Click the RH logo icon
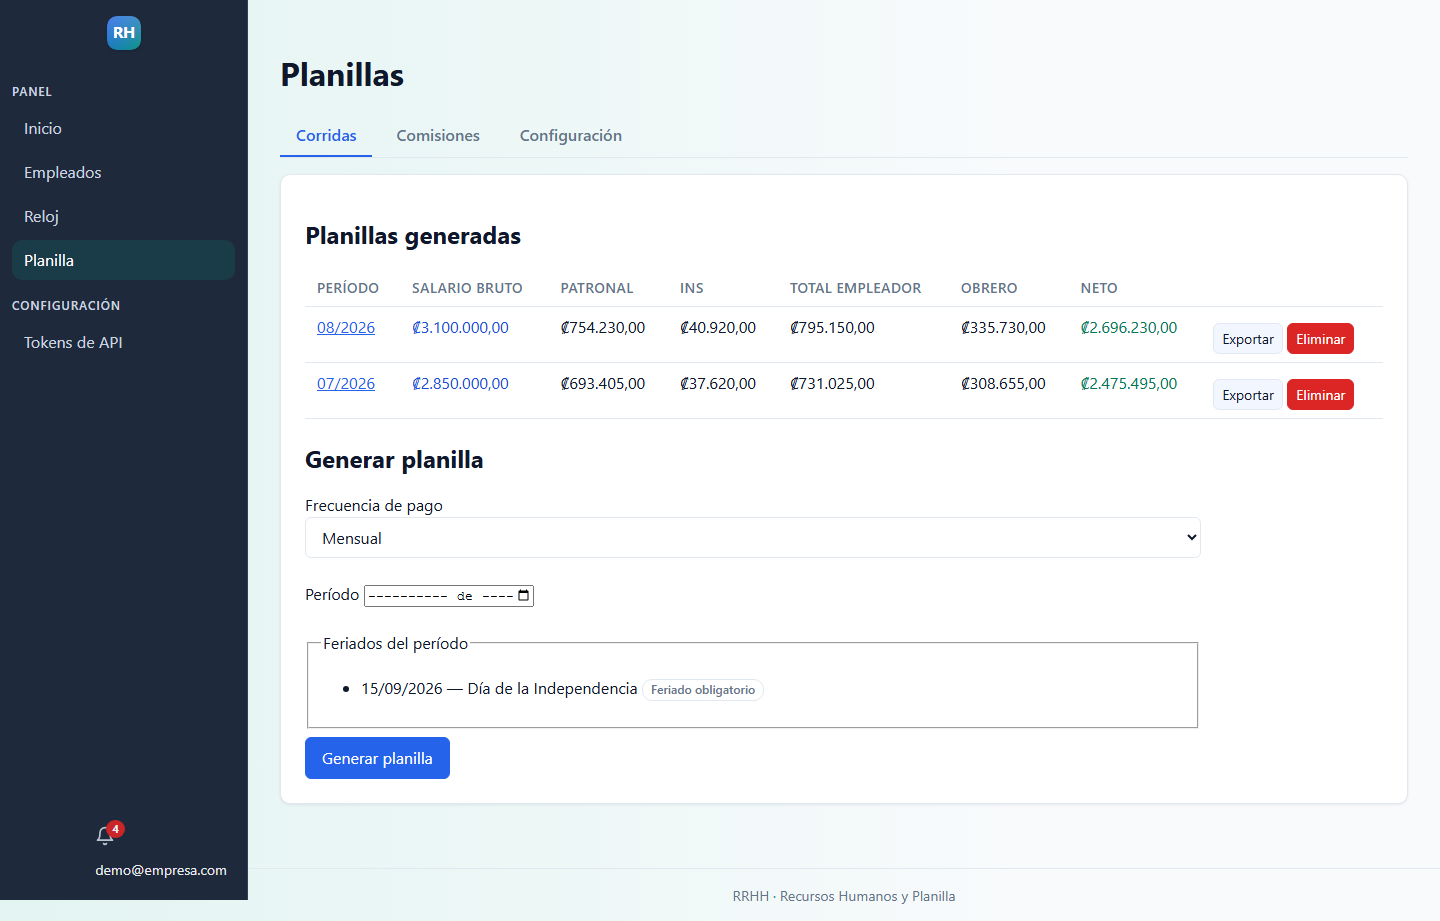The image size is (1440, 921). 124,33
